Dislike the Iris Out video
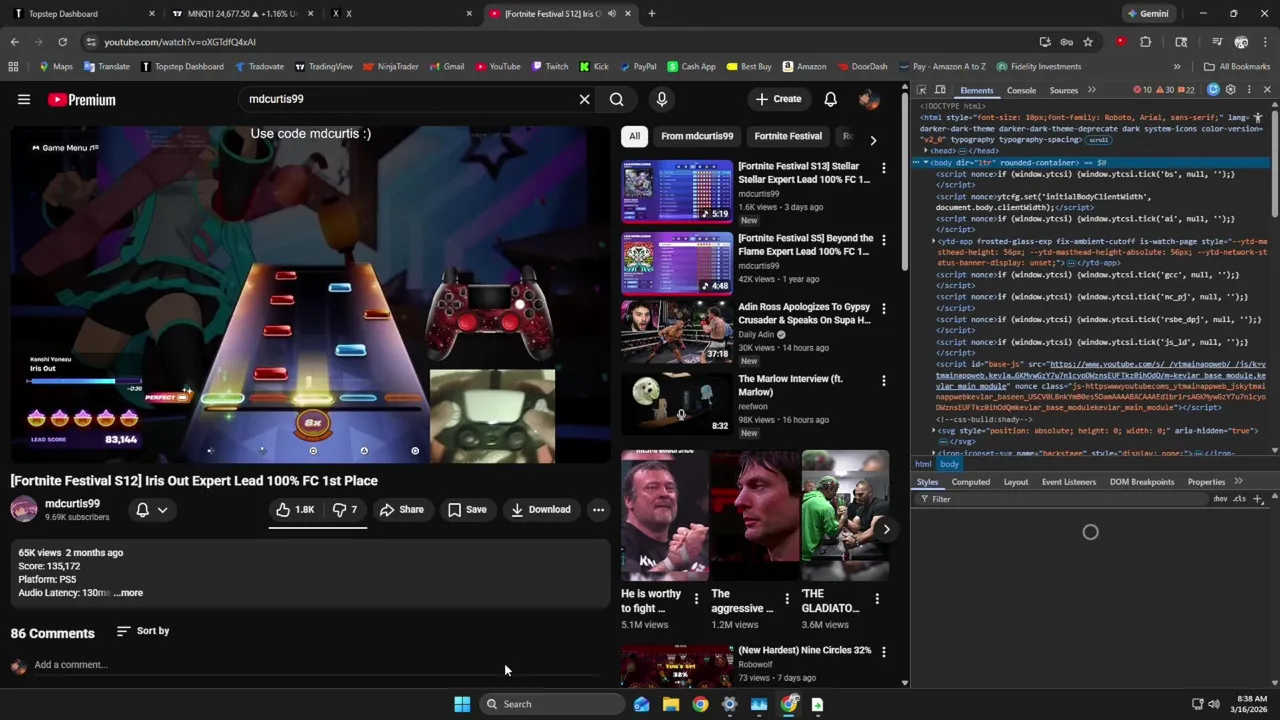The image size is (1280, 720). click(344, 509)
